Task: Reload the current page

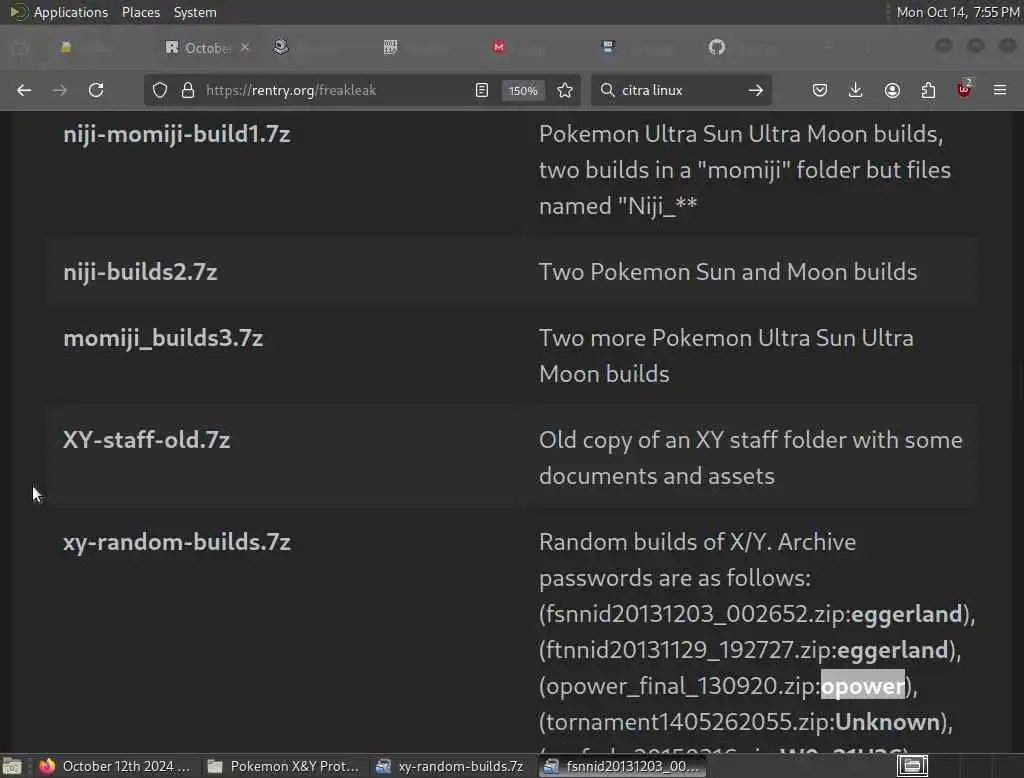Action: click(96, 90)
